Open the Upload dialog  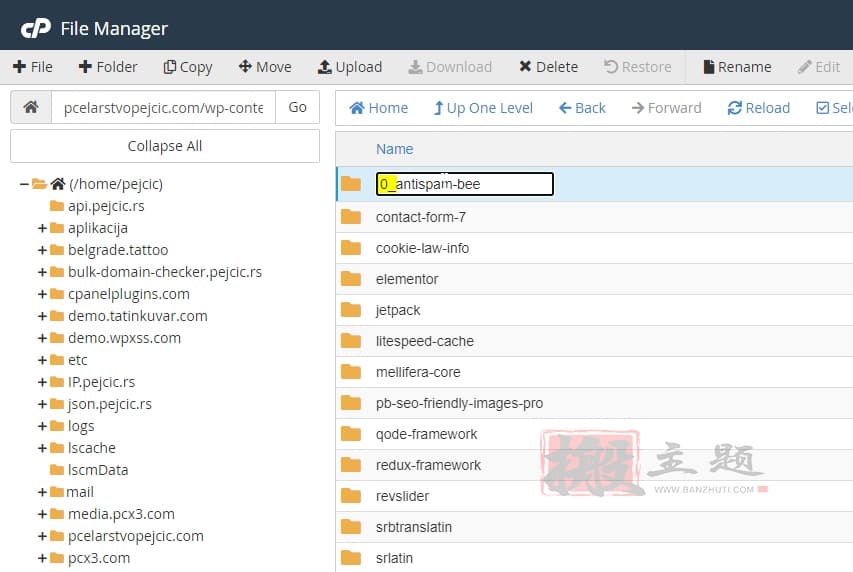point(350,67)
